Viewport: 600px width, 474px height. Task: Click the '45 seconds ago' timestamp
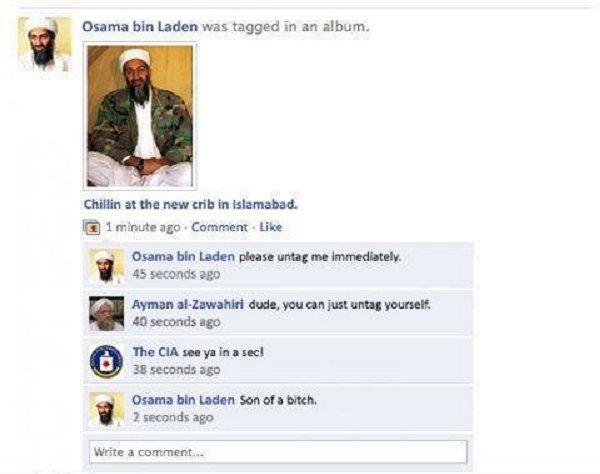[x=176, y=274]
